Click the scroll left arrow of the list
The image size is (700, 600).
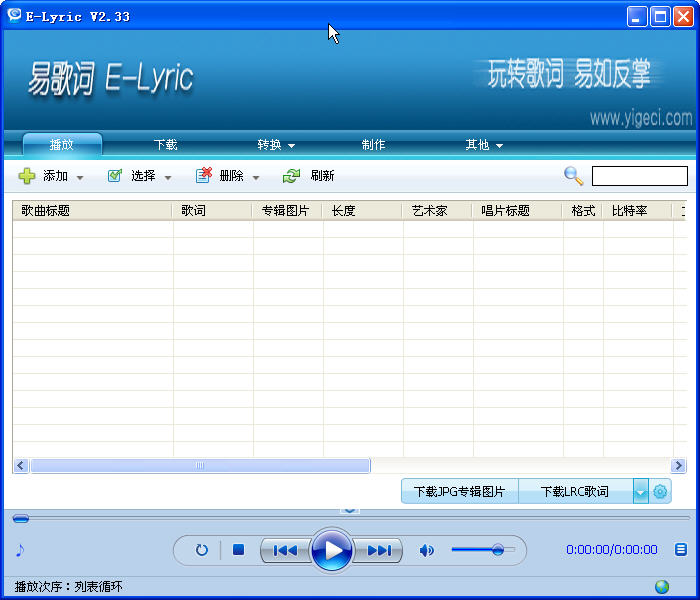[21, 466]
